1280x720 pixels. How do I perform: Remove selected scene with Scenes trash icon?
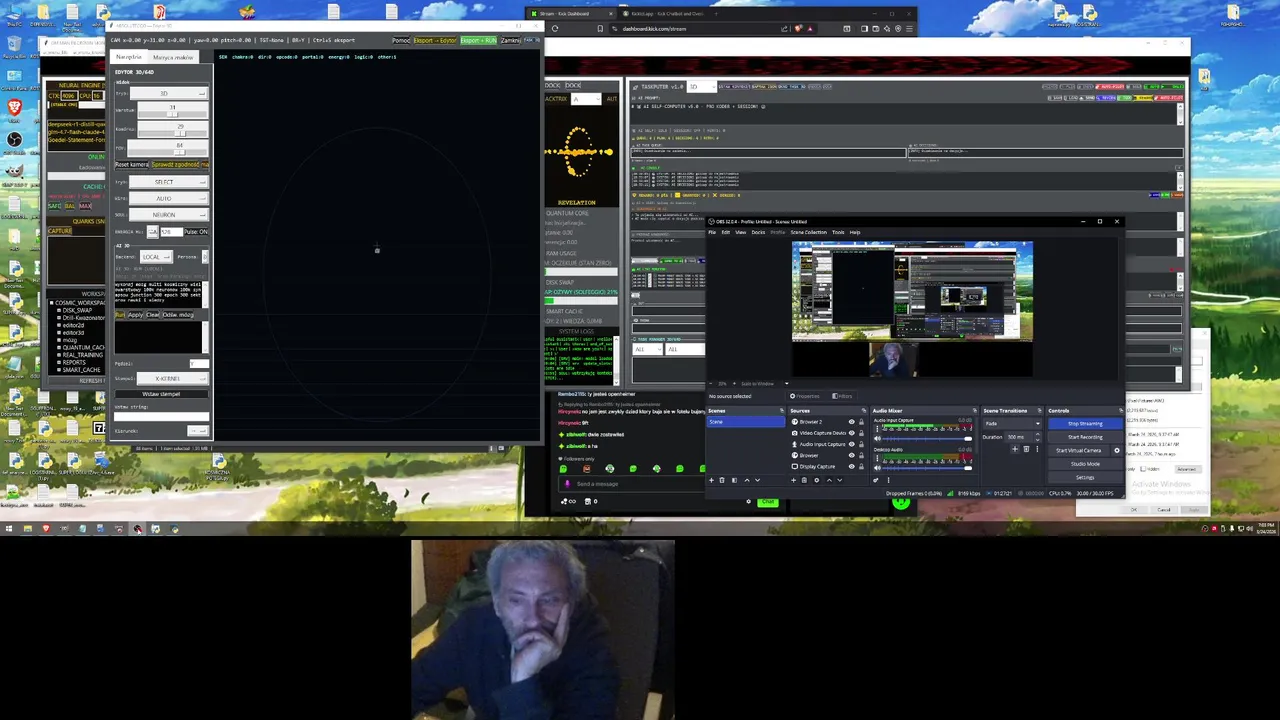coord(722,480)
